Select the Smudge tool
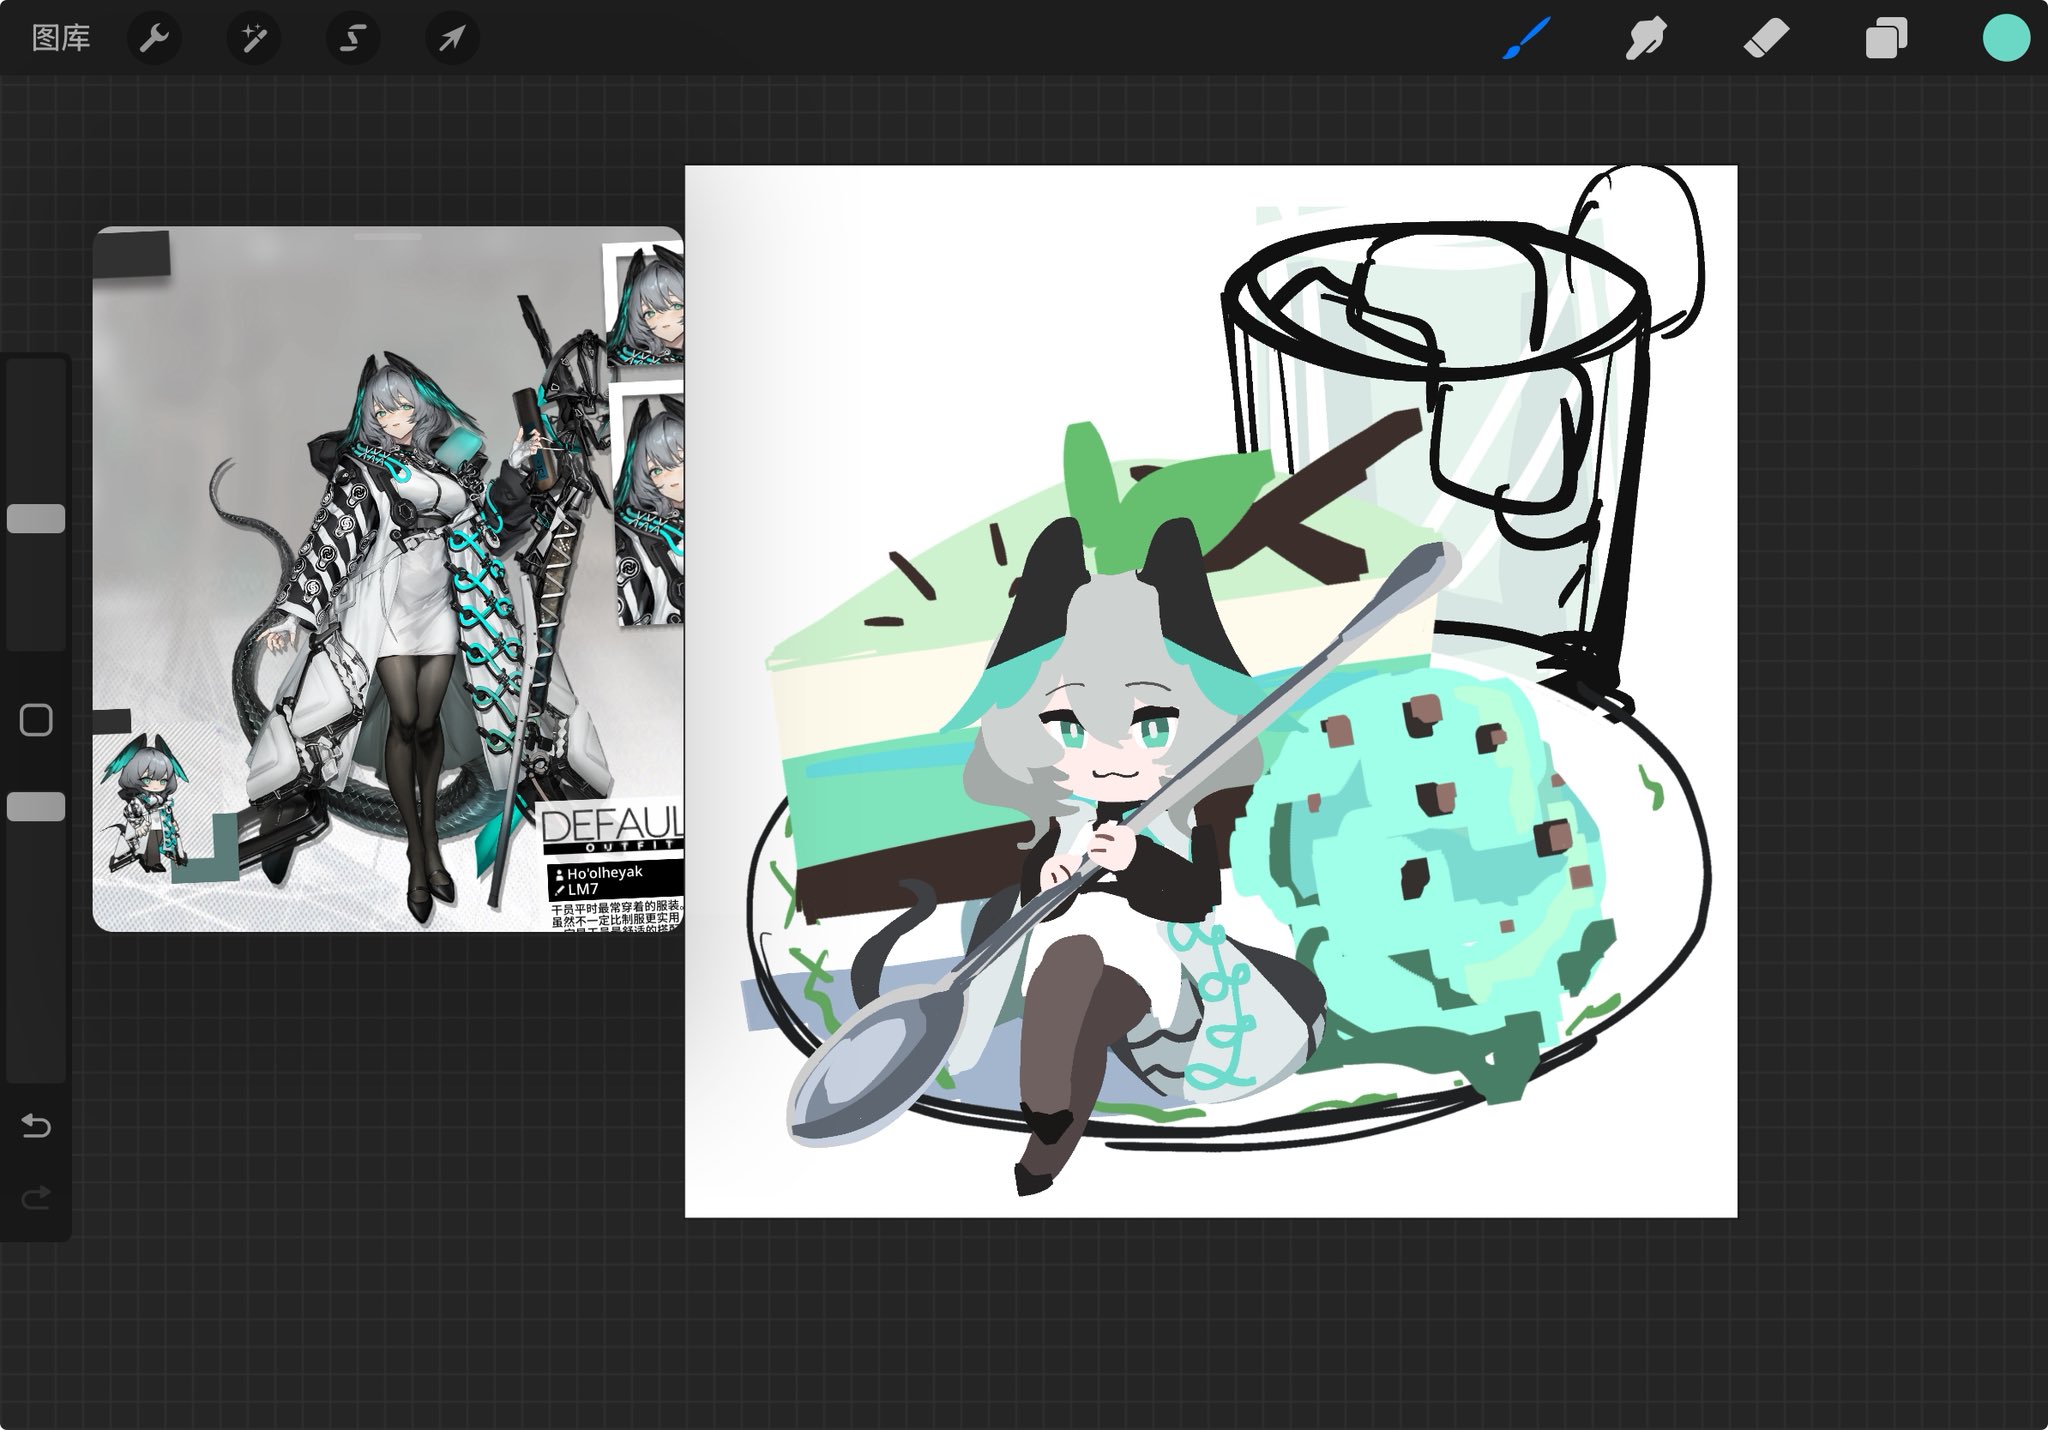Viewport: 2048px width, 1430px height. tap(1646, 38)
